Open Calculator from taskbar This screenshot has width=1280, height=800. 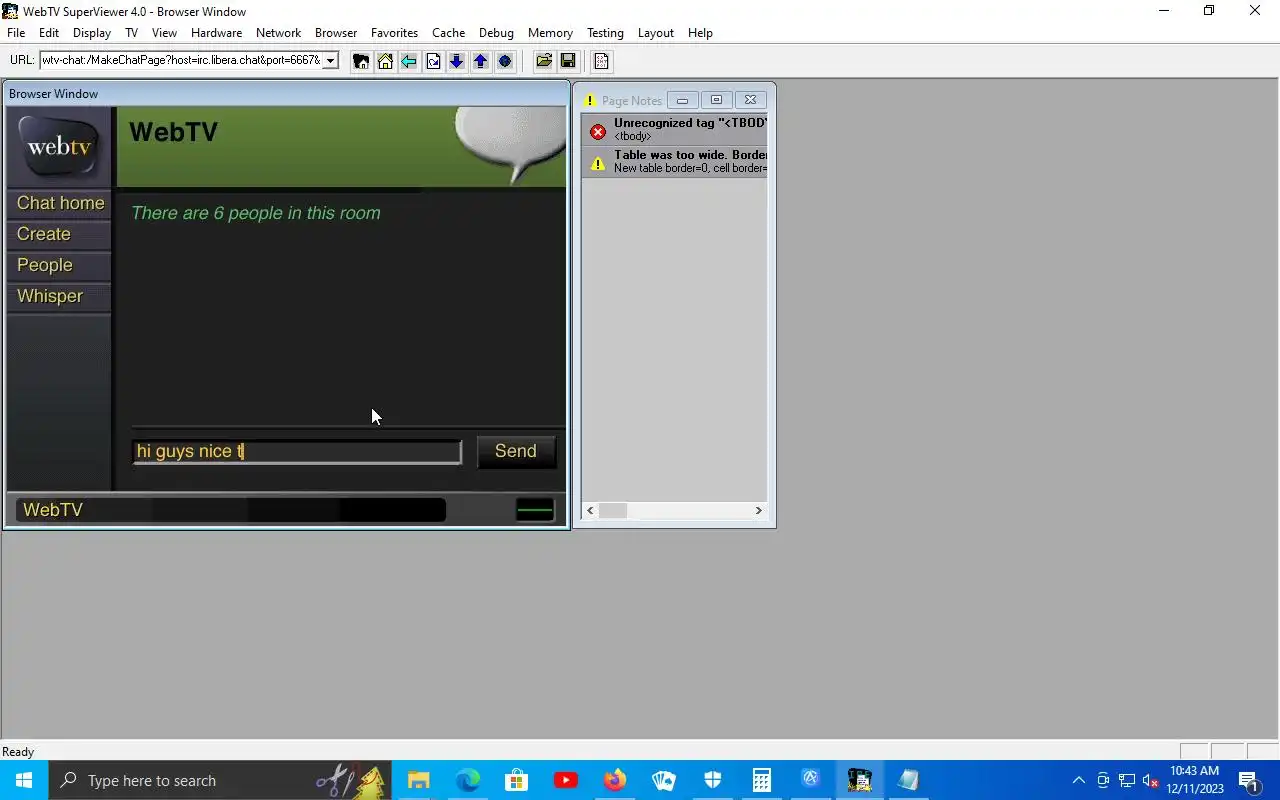point(761,780)
